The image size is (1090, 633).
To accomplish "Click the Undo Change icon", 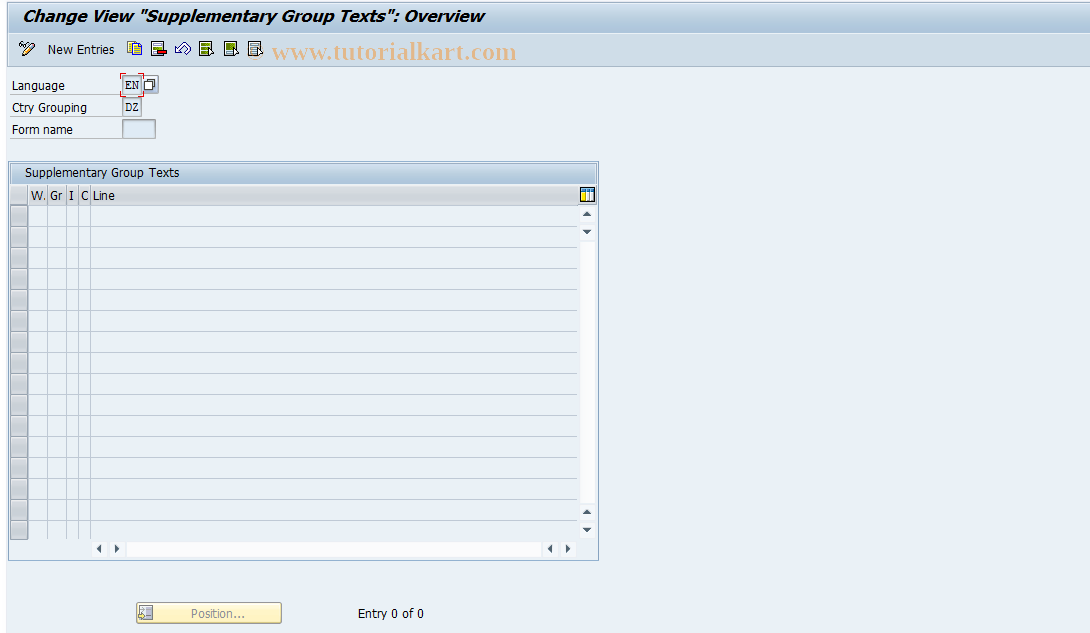I will click(x=183, y=49).
